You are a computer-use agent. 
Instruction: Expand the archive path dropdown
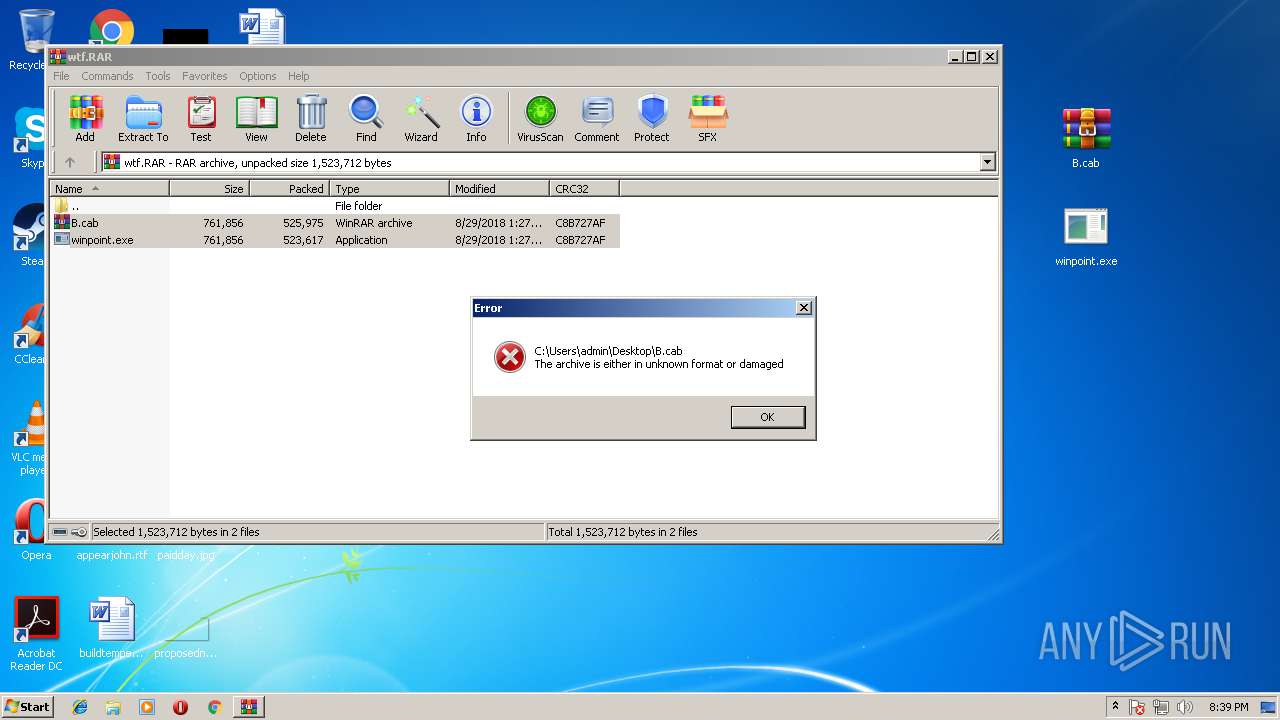pyautogui.click(x=988, y=162)
